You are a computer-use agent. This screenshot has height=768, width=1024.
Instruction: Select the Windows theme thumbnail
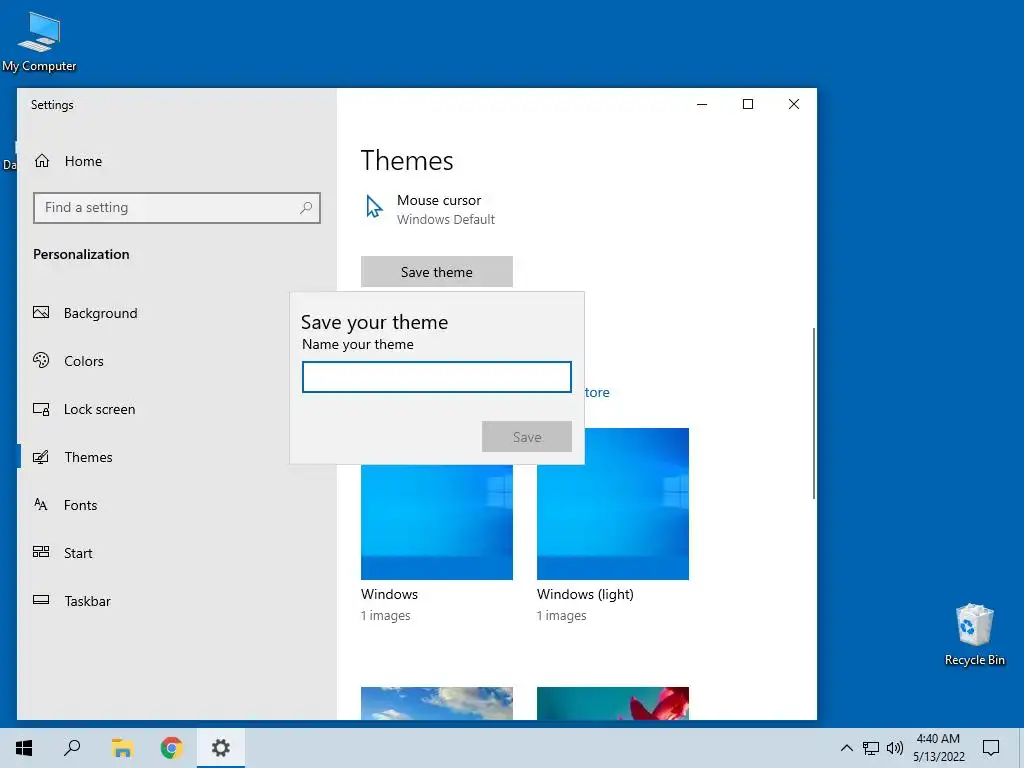(437, 522)
